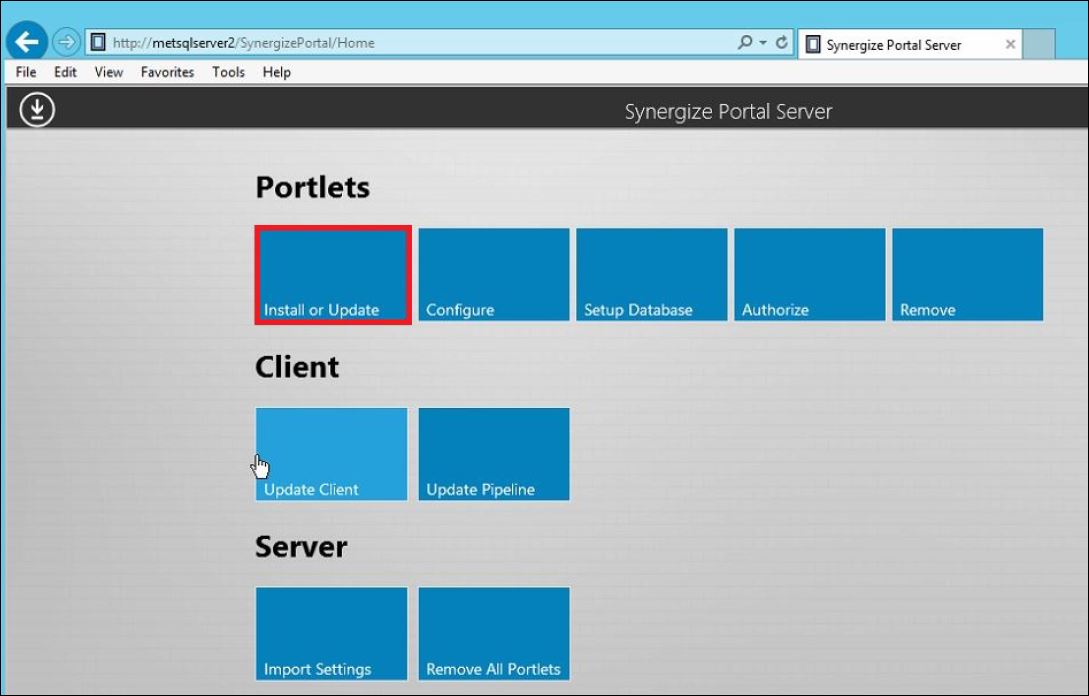Click the Remove All Portlets tile
The width and height of the screenshot is (1089, 696).
point(494,633)
